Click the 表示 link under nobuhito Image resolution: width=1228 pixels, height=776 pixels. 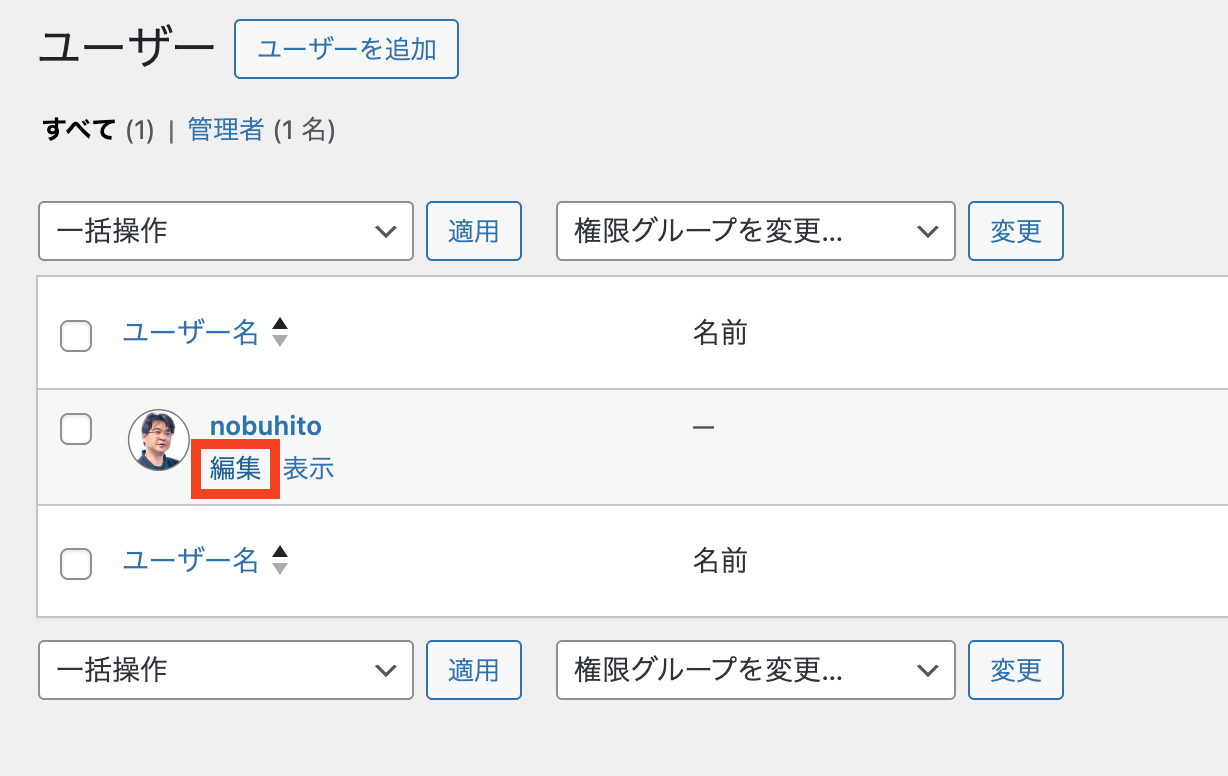tap(308, 468)
